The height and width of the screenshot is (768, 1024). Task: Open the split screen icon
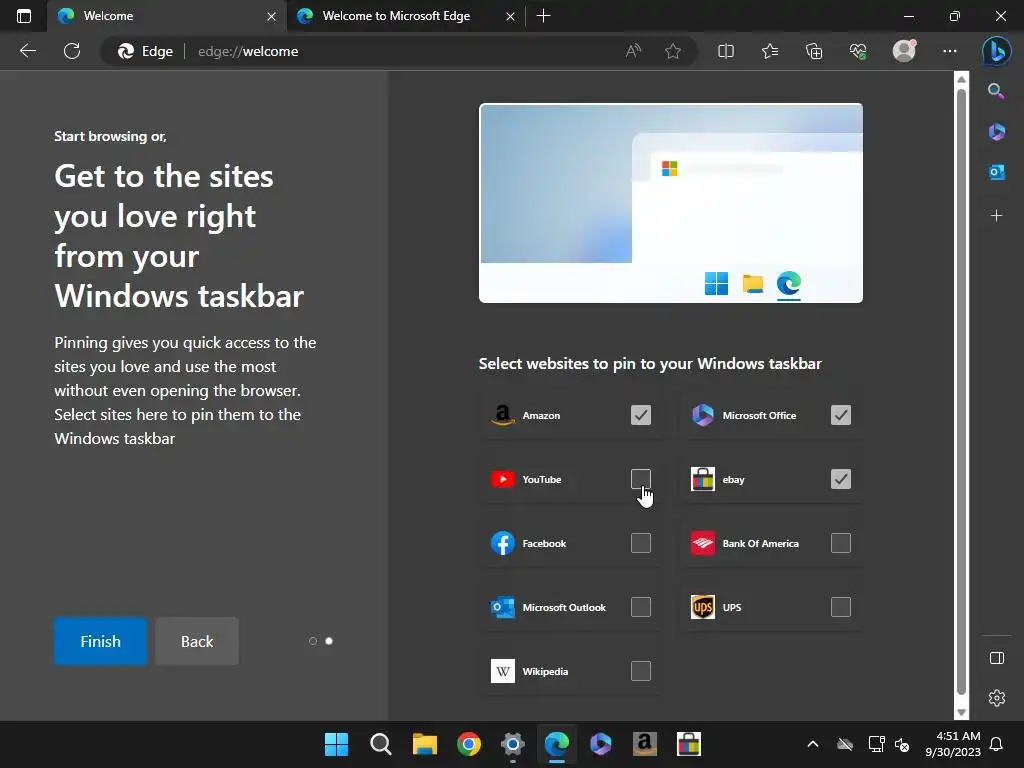point(726,51)
